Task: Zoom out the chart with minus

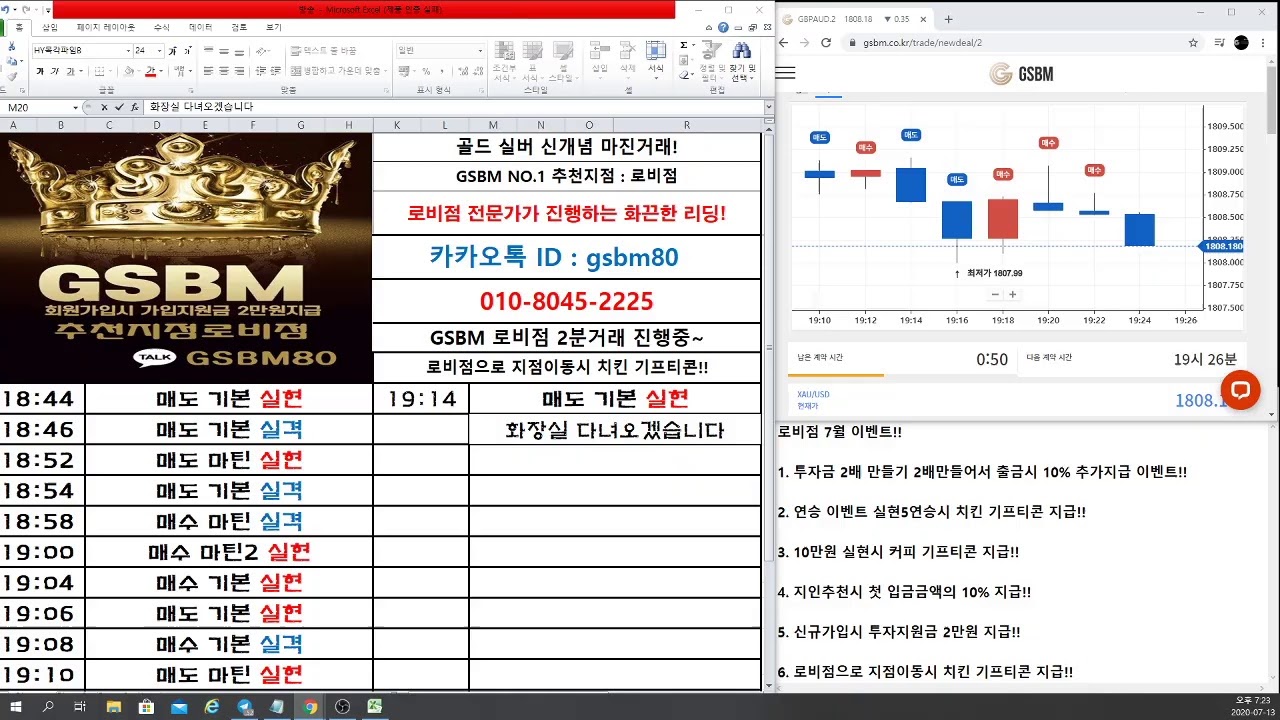Action: (x=995, y=294)
